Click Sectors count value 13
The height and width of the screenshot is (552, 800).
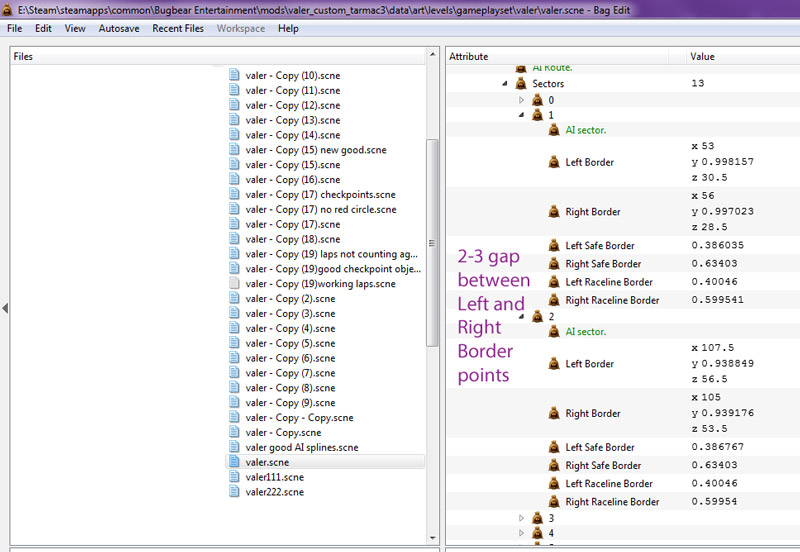(x=697, y=83)
